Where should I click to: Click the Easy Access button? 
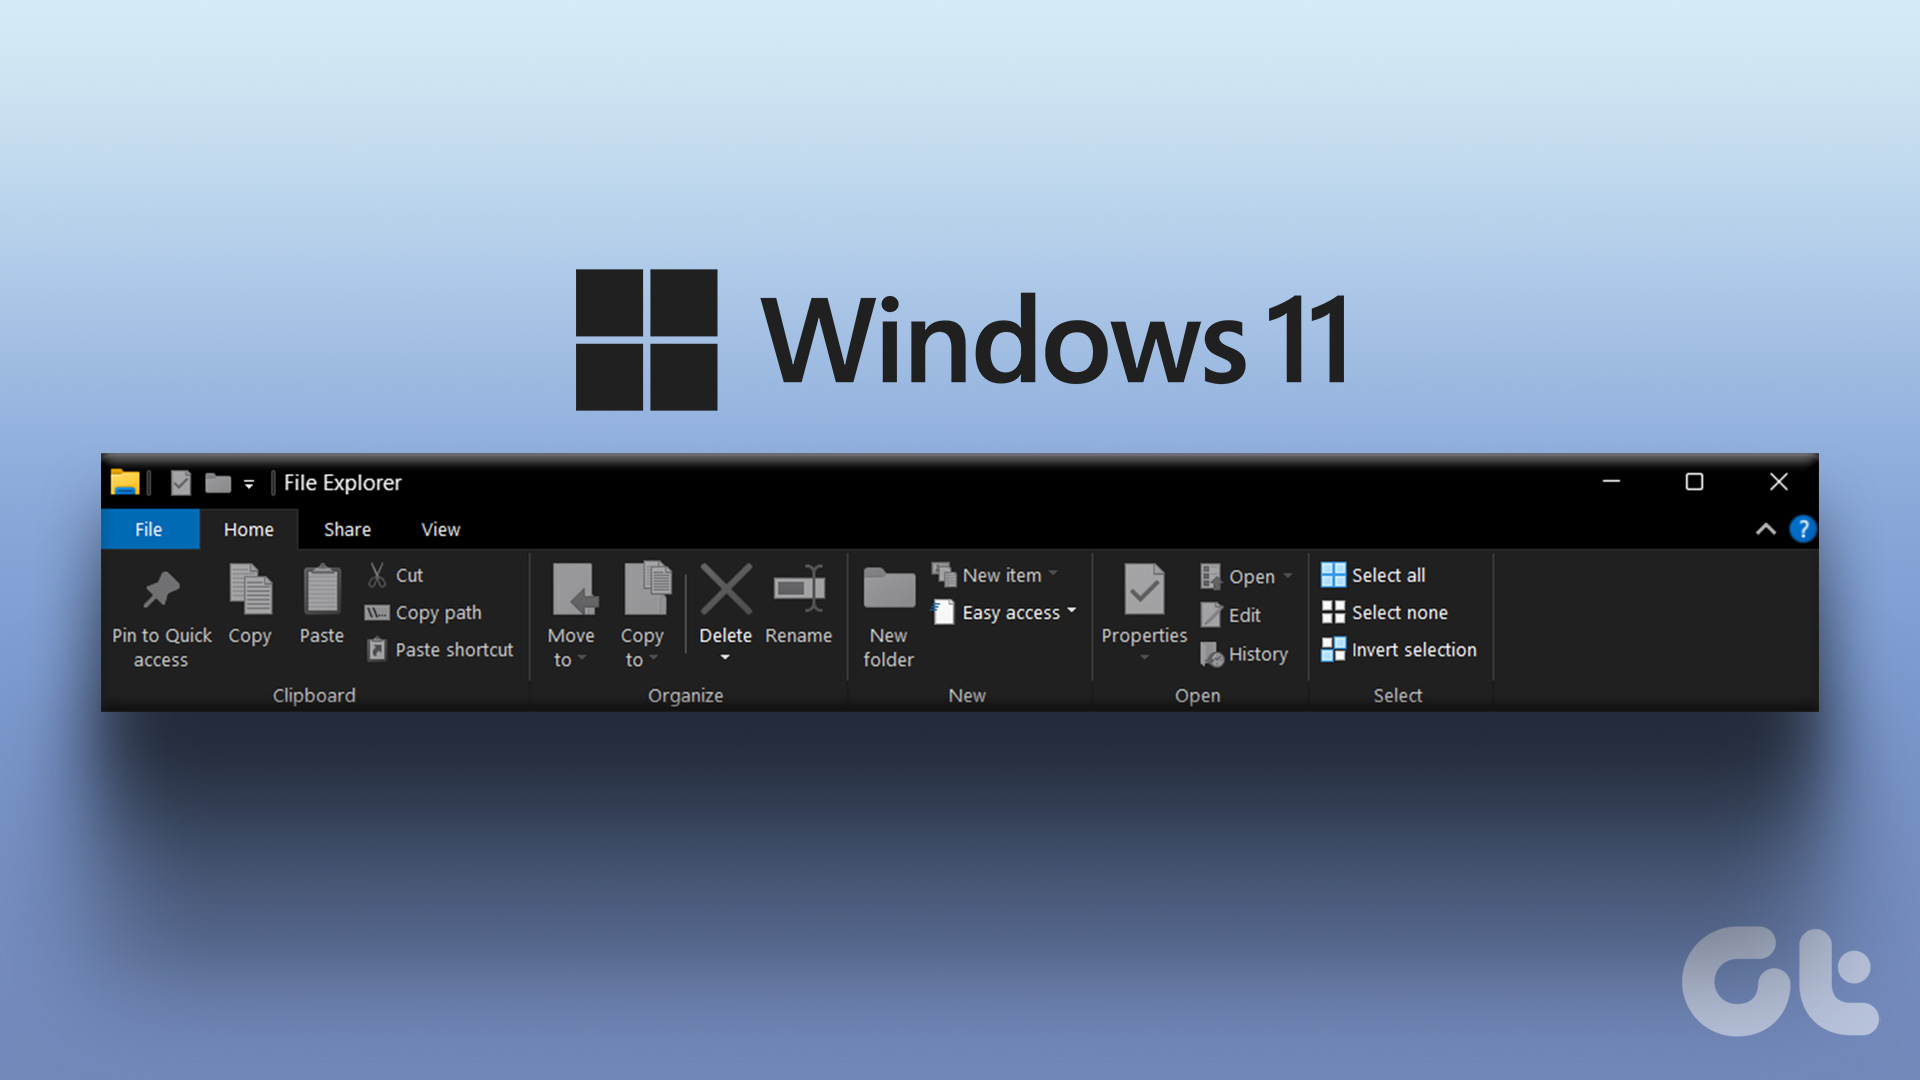tap(1006, 612)
